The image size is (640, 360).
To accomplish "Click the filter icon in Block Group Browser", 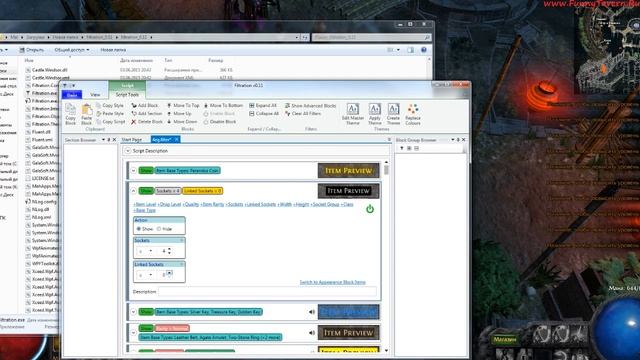I will coord(402,148).
